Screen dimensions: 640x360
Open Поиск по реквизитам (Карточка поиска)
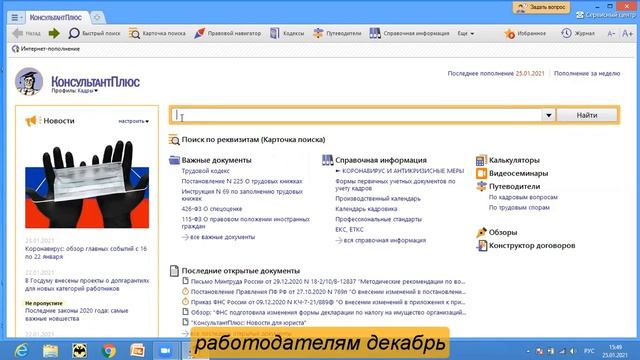(253, 140)
